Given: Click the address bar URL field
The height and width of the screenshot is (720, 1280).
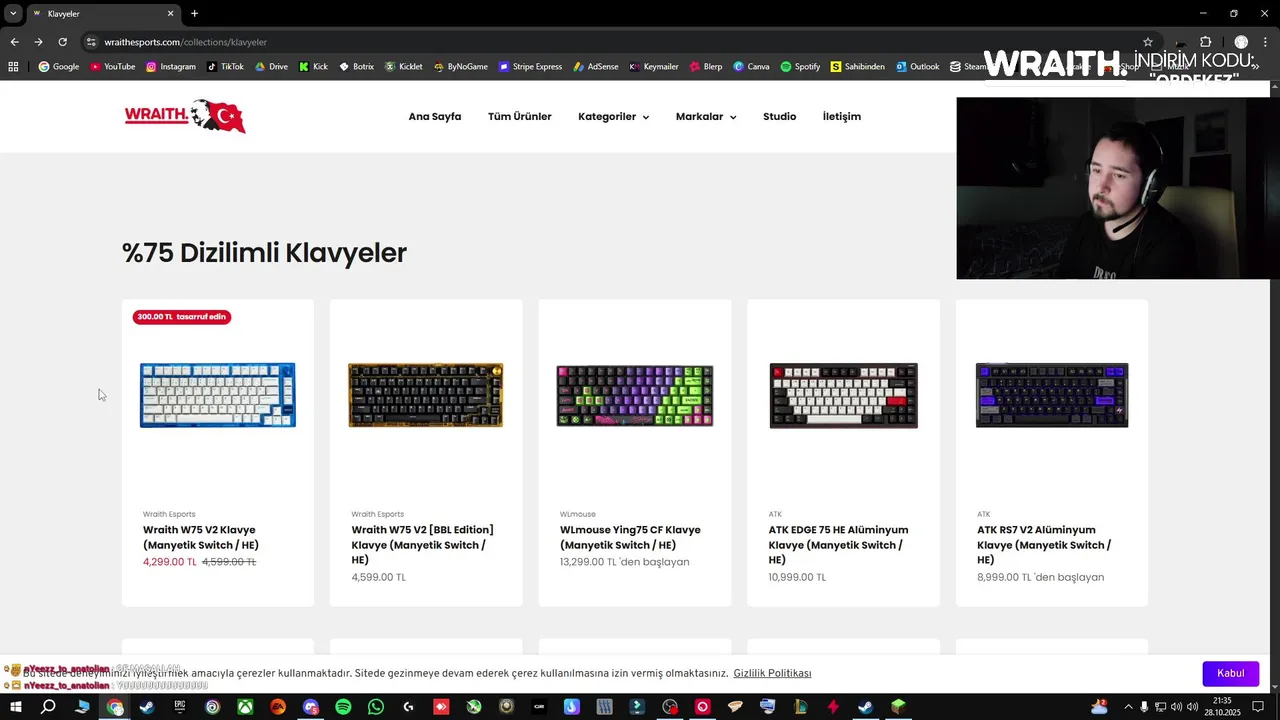Looking at the screenshot, I should pos(600,42).
